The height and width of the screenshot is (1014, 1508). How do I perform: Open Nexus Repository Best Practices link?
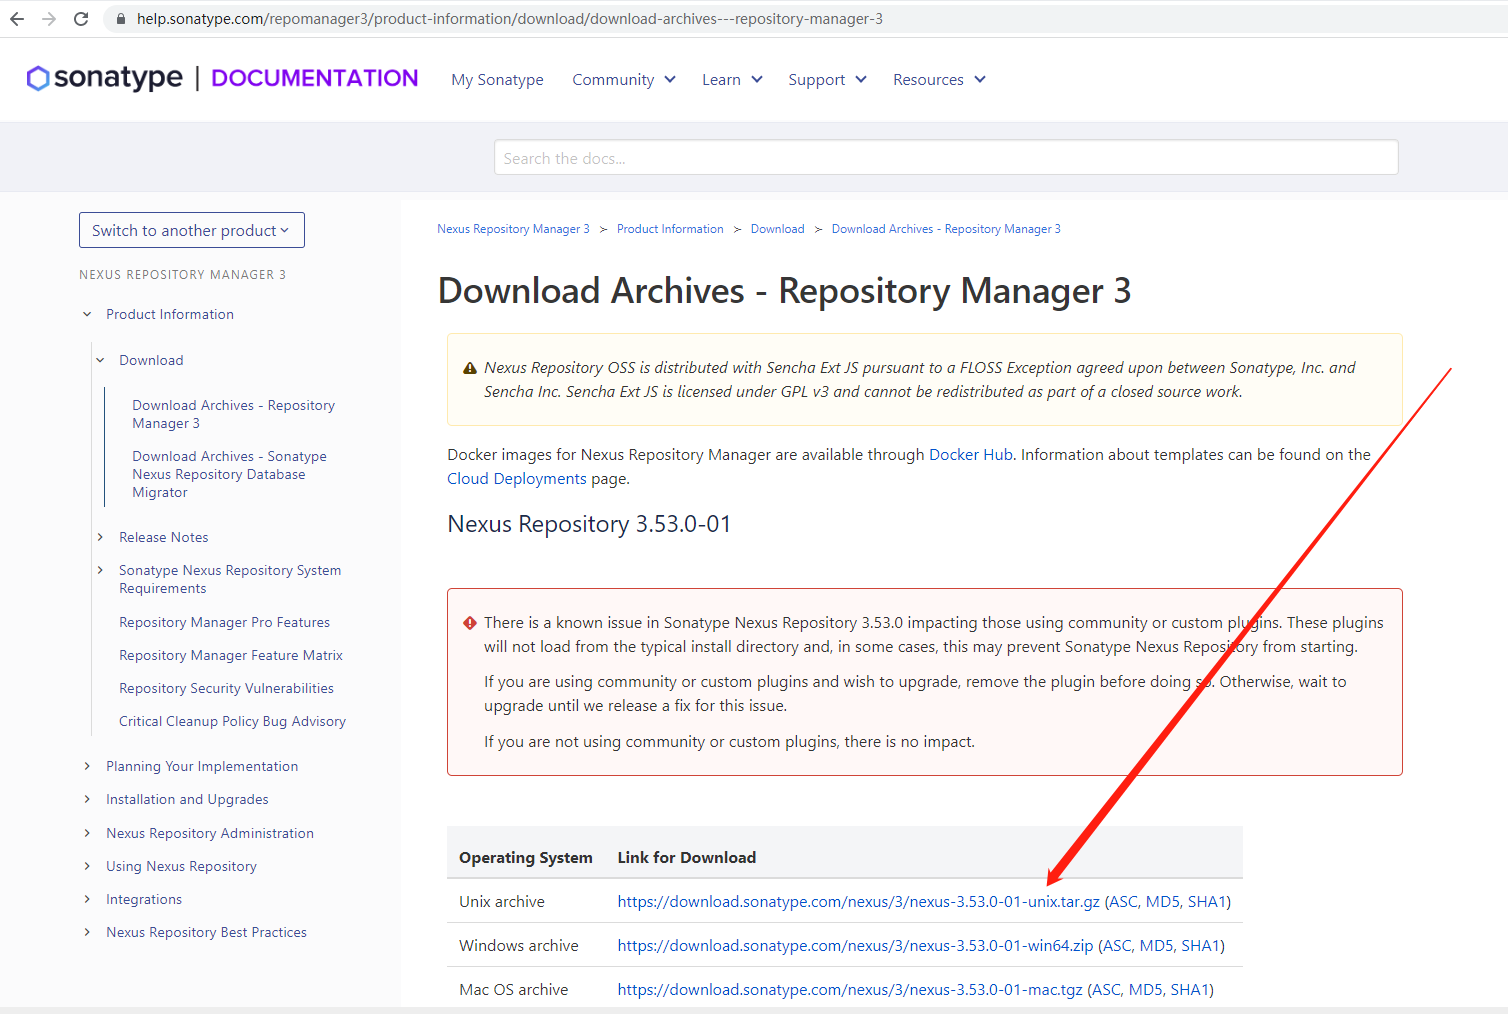[206, 932]
